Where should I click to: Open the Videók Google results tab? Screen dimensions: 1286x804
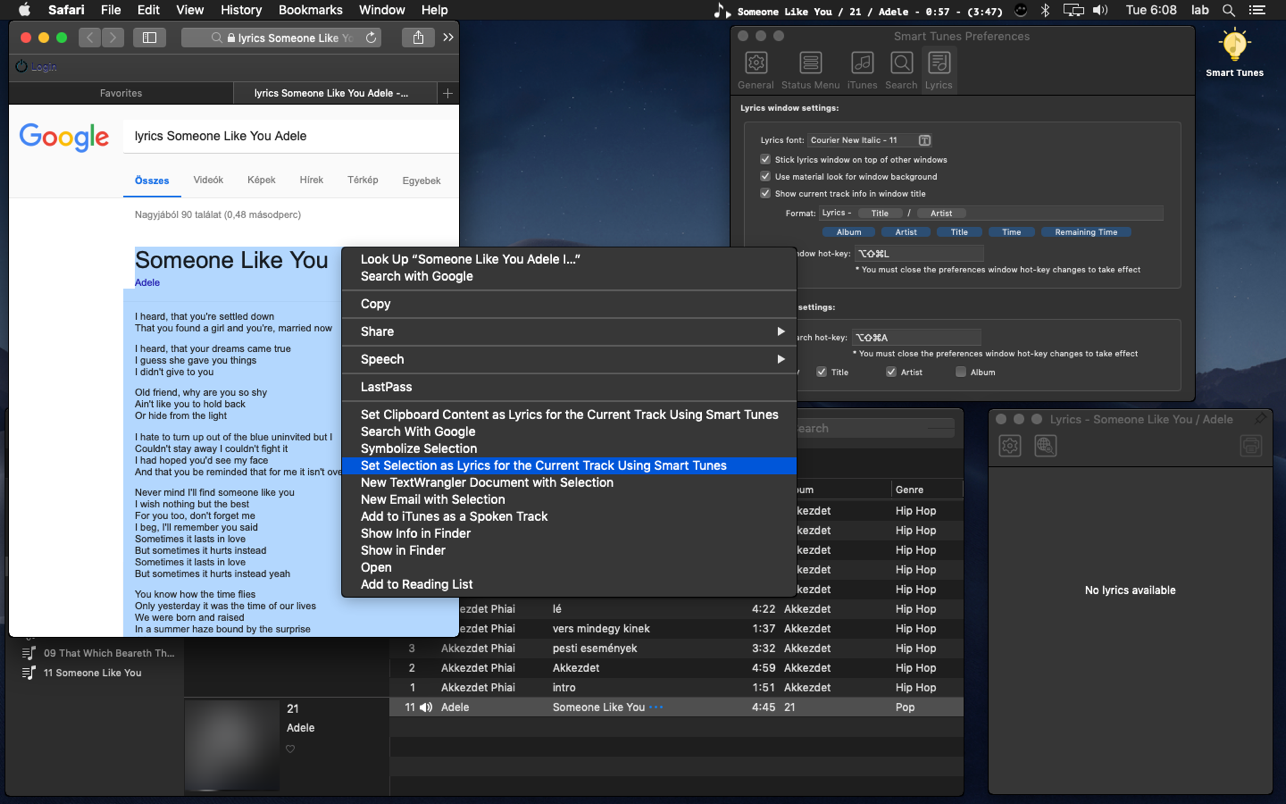[208, 181]
